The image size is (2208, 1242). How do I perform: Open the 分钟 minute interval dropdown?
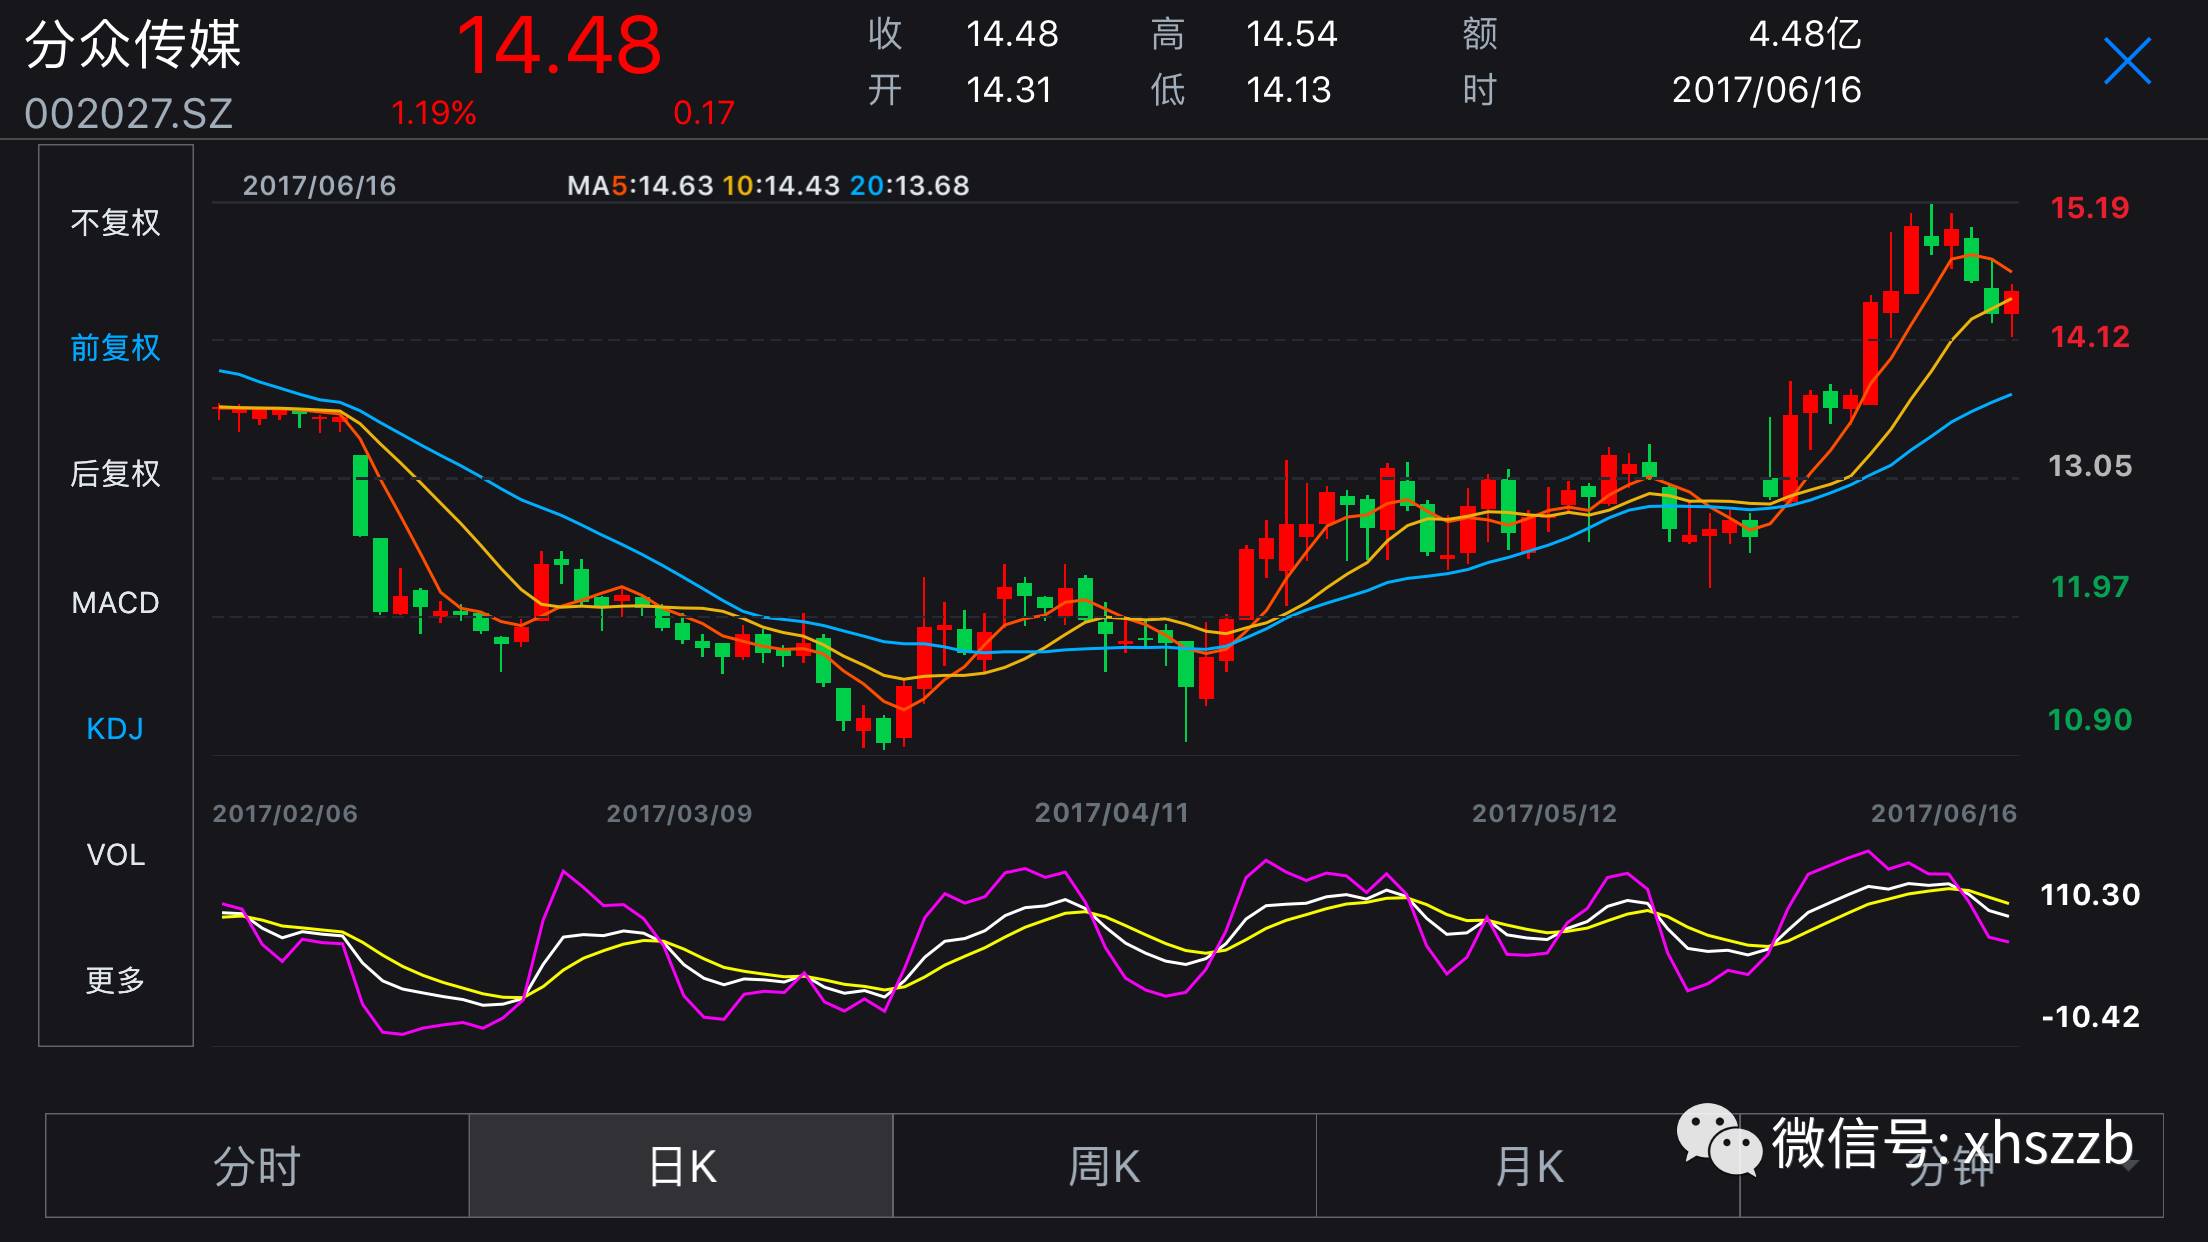pos(1951,1166)
